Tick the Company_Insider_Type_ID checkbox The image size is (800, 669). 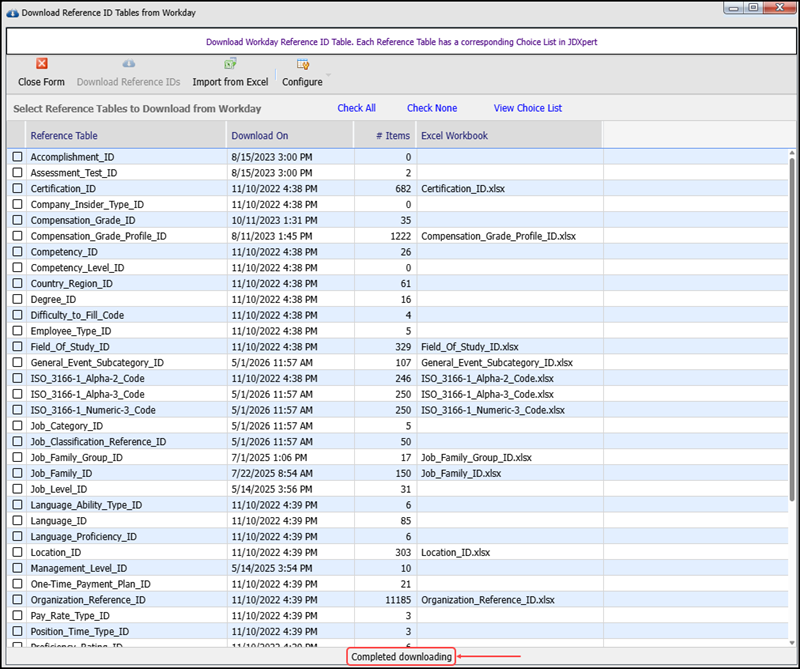[x=17, y=204]
